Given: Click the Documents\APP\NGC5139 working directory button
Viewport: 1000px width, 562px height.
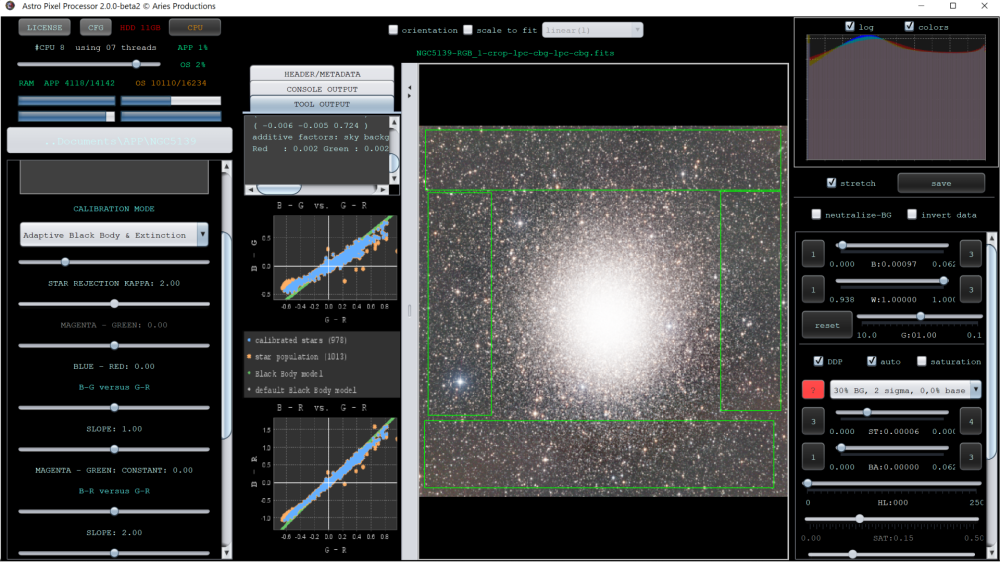Looking at the screenshot, I should (x=120, y=140).
